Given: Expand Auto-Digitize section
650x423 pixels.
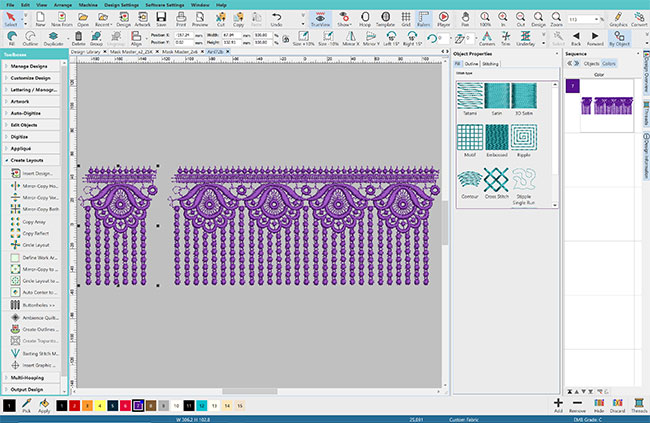Looking at the screenshot, I should (x=32, y=113).
